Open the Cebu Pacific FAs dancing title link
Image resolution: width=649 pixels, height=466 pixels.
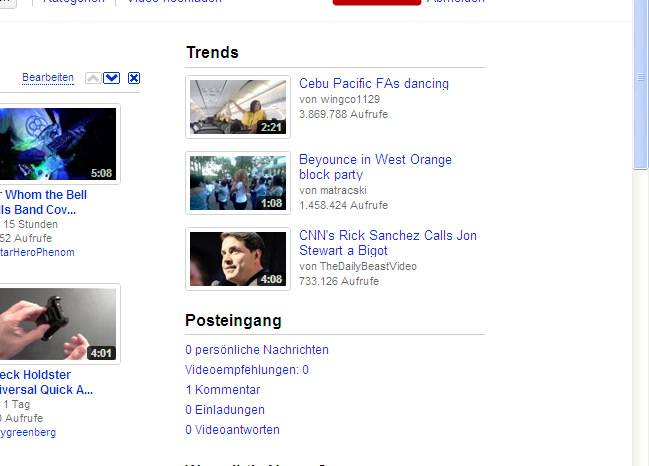[x=374, y=84]
